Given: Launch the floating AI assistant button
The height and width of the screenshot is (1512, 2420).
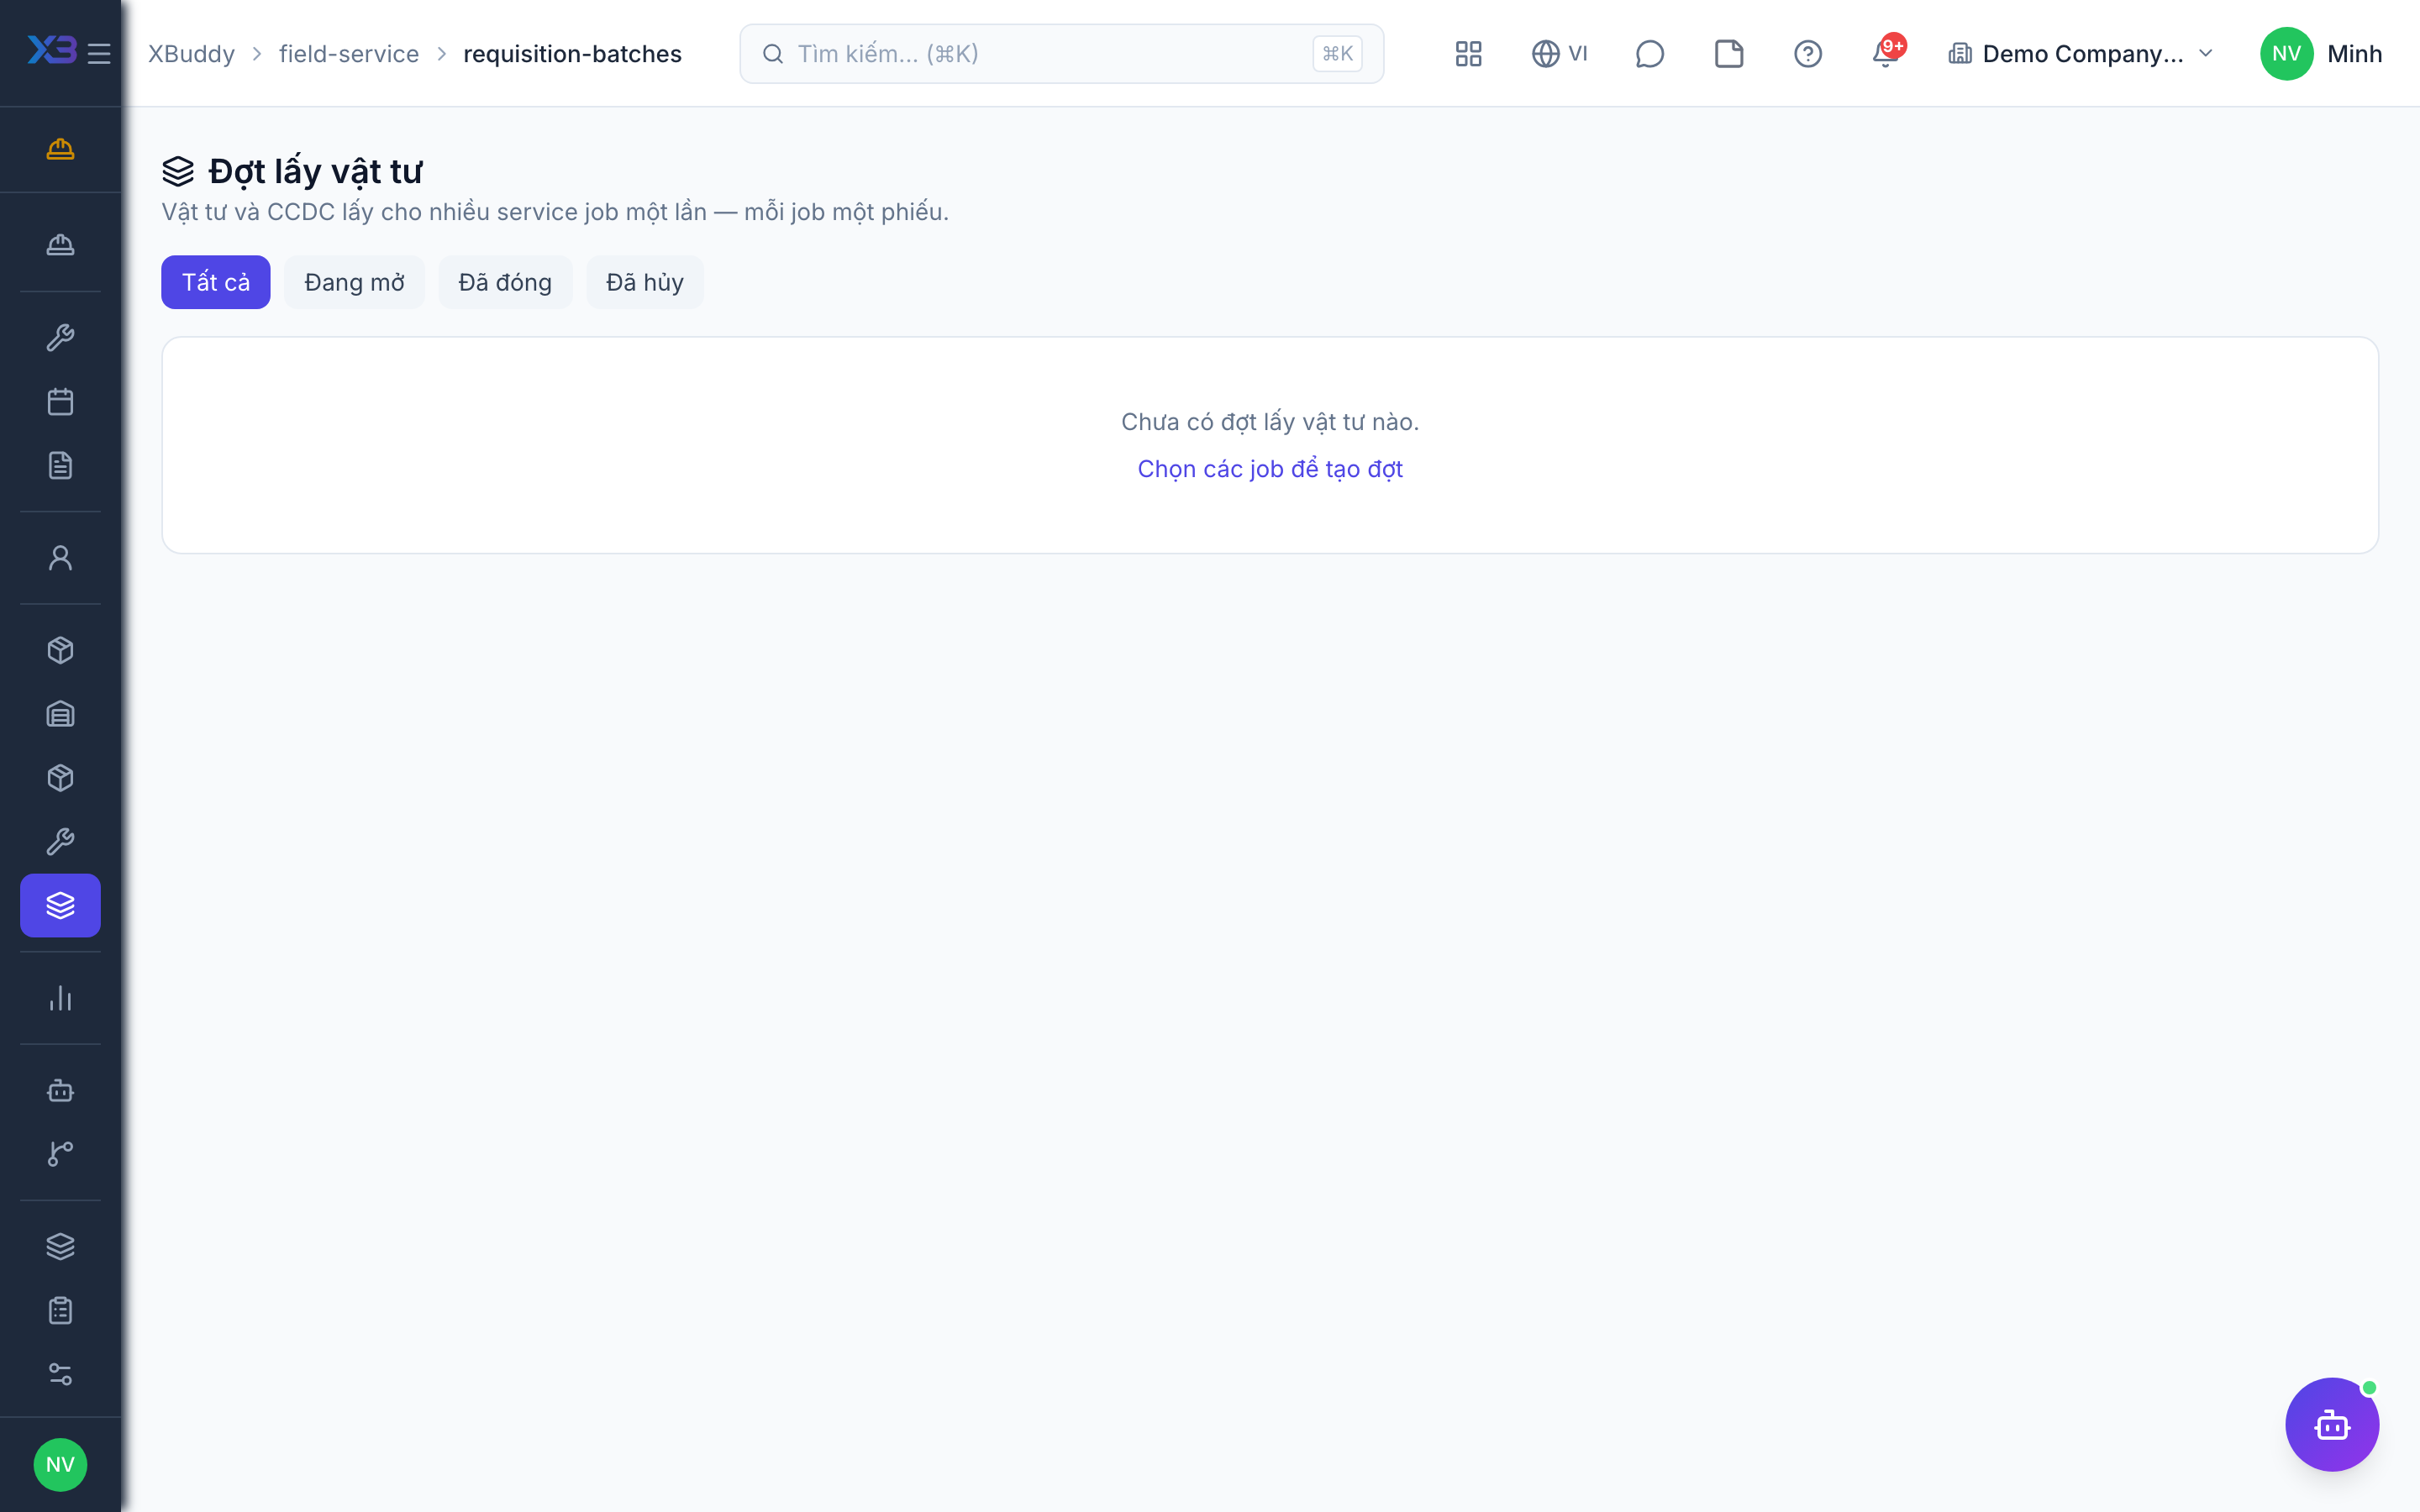Looking at the screenshot, I should 2331,1424.
